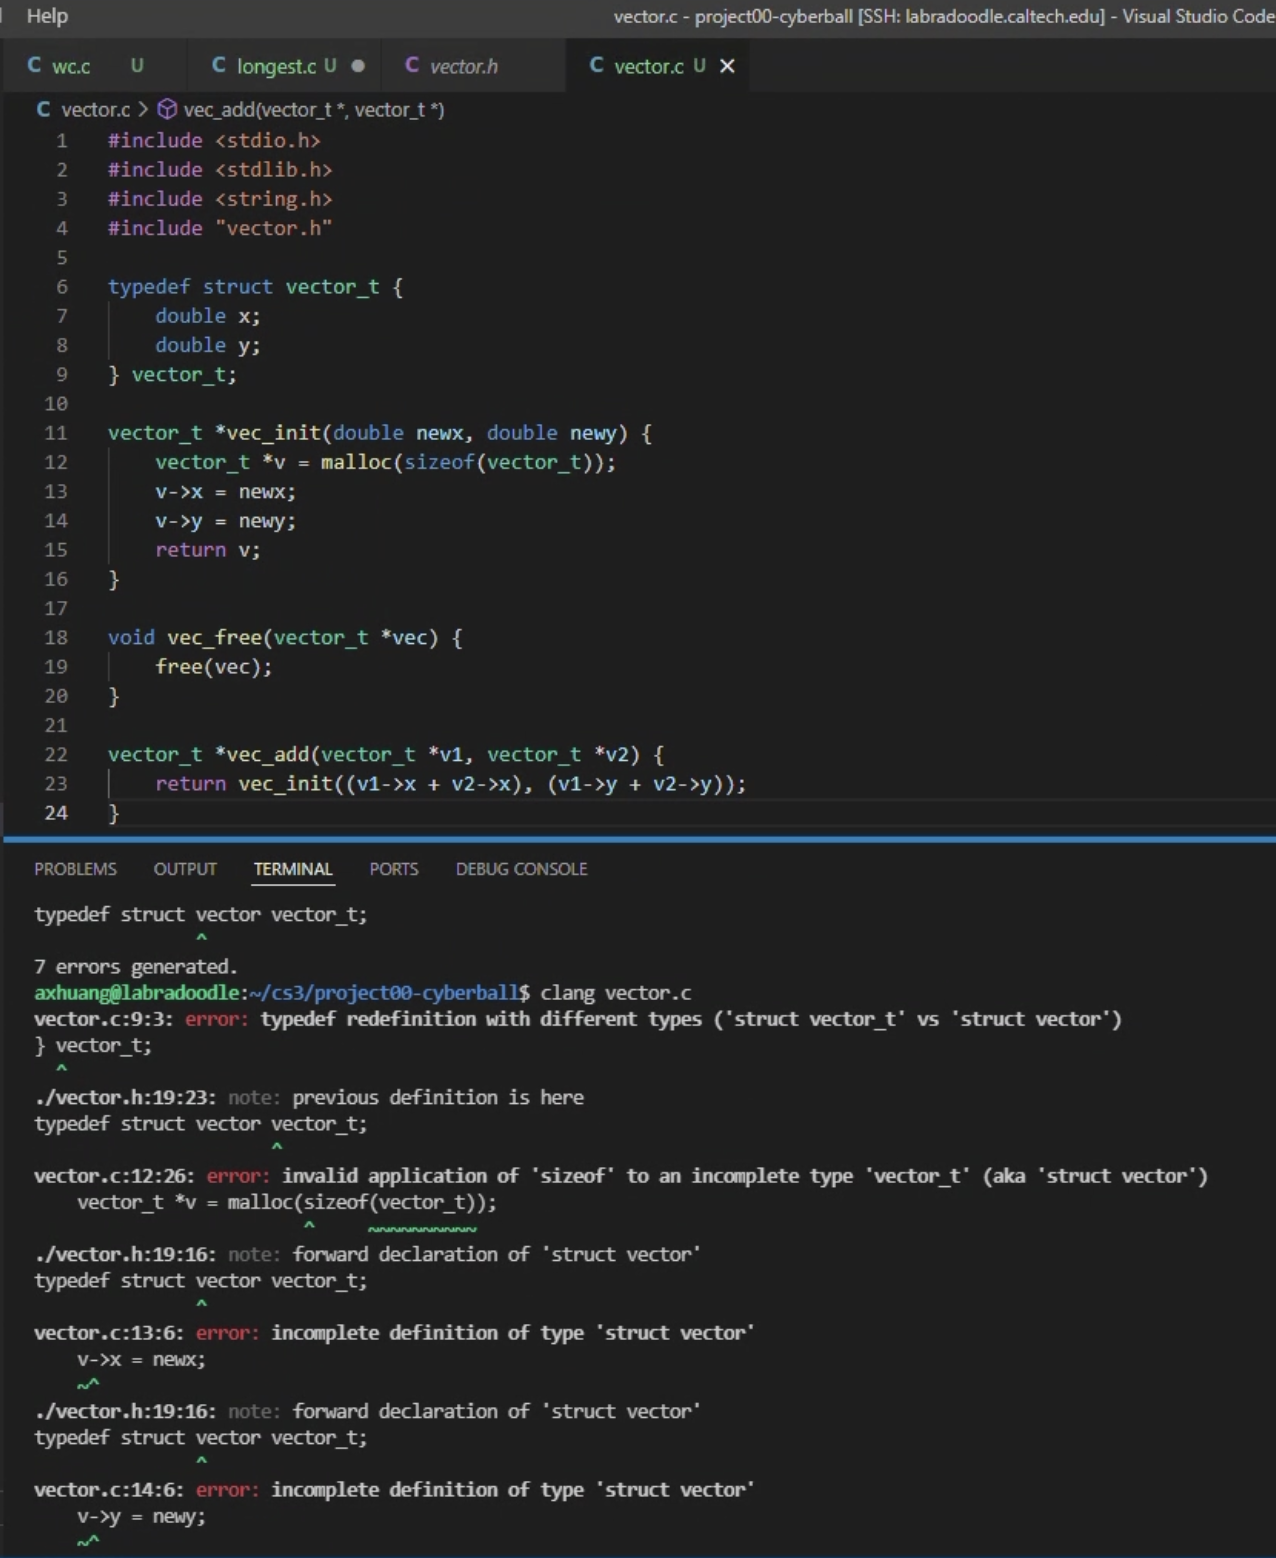The width and height of the screenshot is (1276, 1558).
Task: Switch to the PROBLEMS panel tab
Action: [x=75, y=869]
